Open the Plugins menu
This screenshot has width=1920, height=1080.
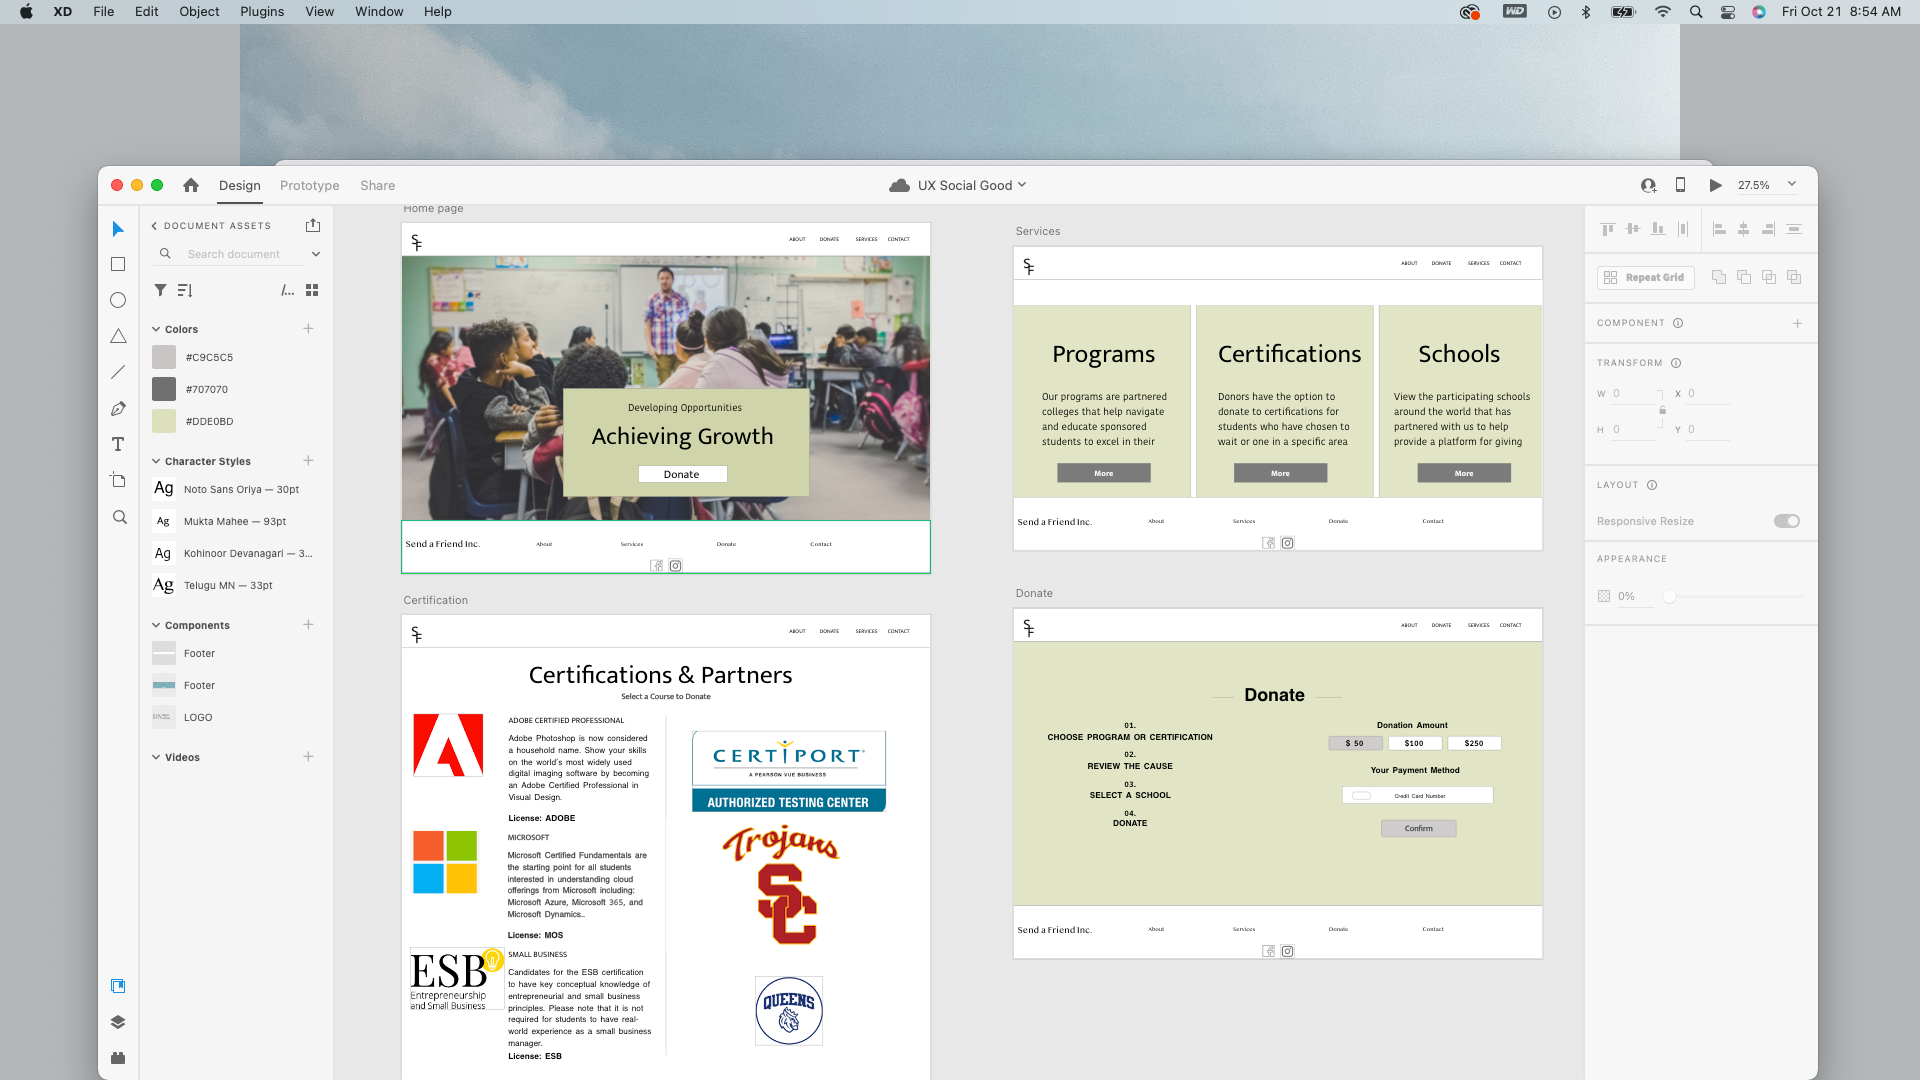tap(261, 11)
